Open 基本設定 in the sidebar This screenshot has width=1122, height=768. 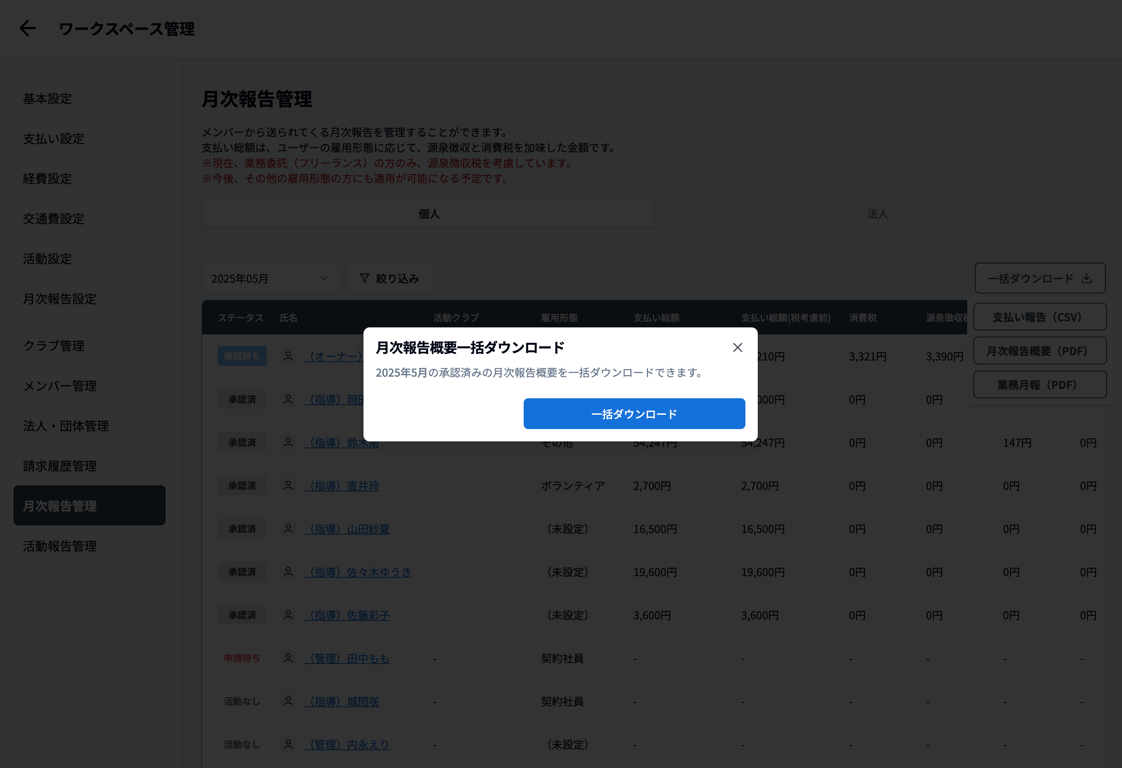tap(48, 99)
